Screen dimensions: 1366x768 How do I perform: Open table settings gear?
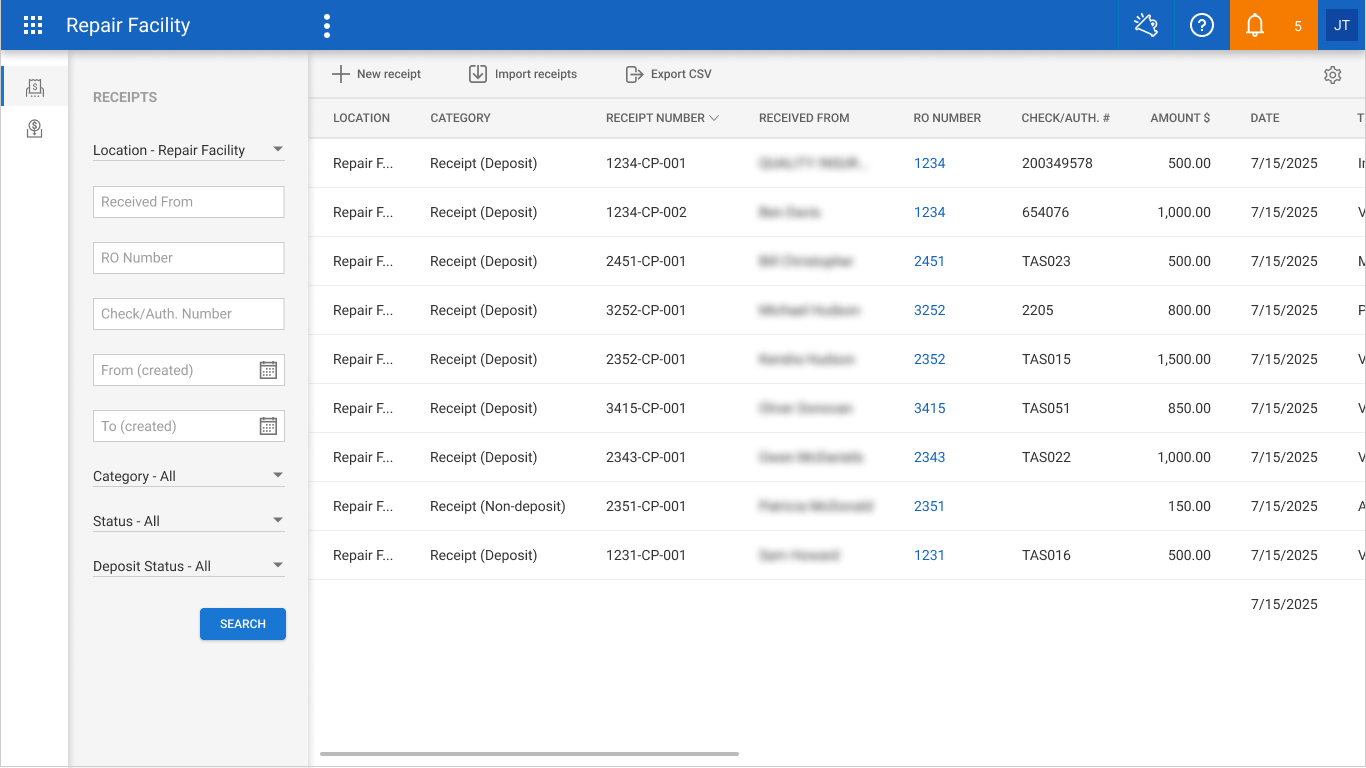pyautogui.click(x=1332, y=75)
